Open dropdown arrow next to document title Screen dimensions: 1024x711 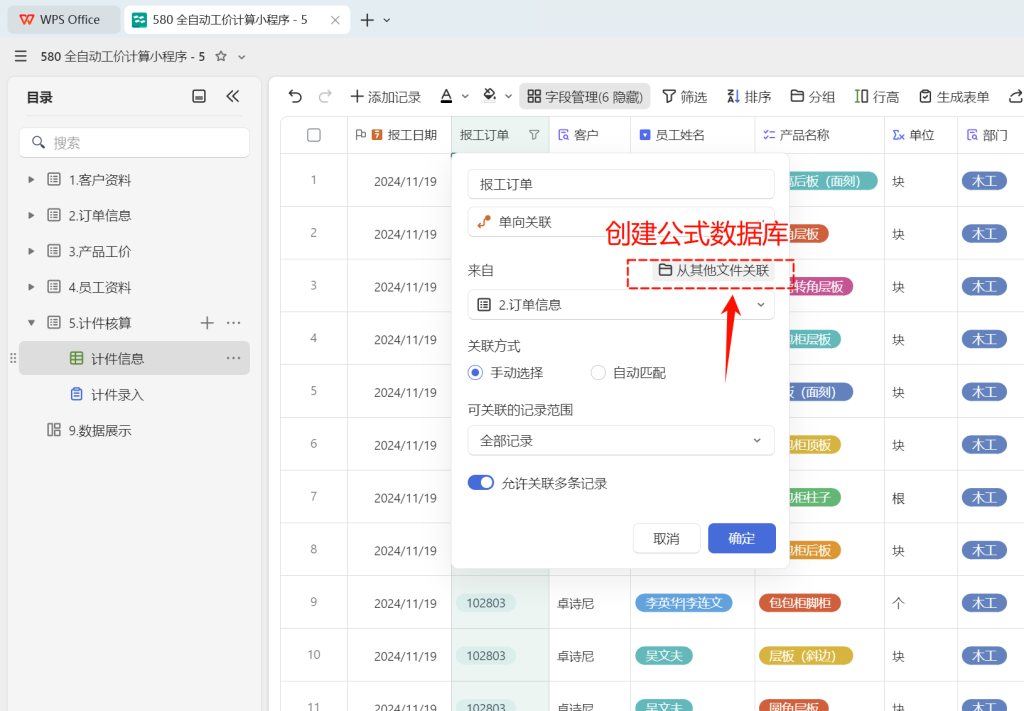(242, 57)
